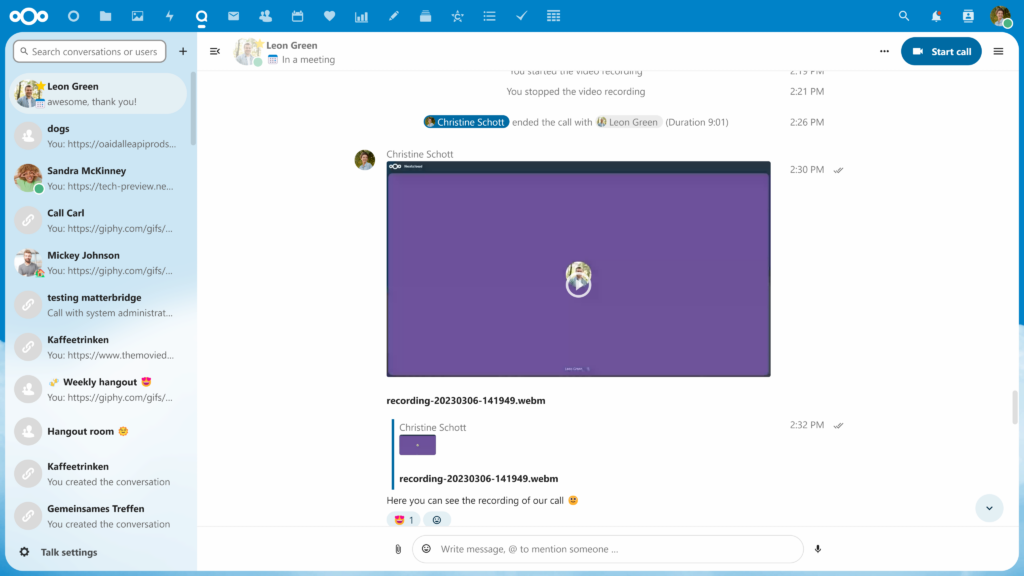The width and height of the screenshot is (1024, 576).
Task: Open Talk settings at the sidebar bottom
Action: coord(60,551)
